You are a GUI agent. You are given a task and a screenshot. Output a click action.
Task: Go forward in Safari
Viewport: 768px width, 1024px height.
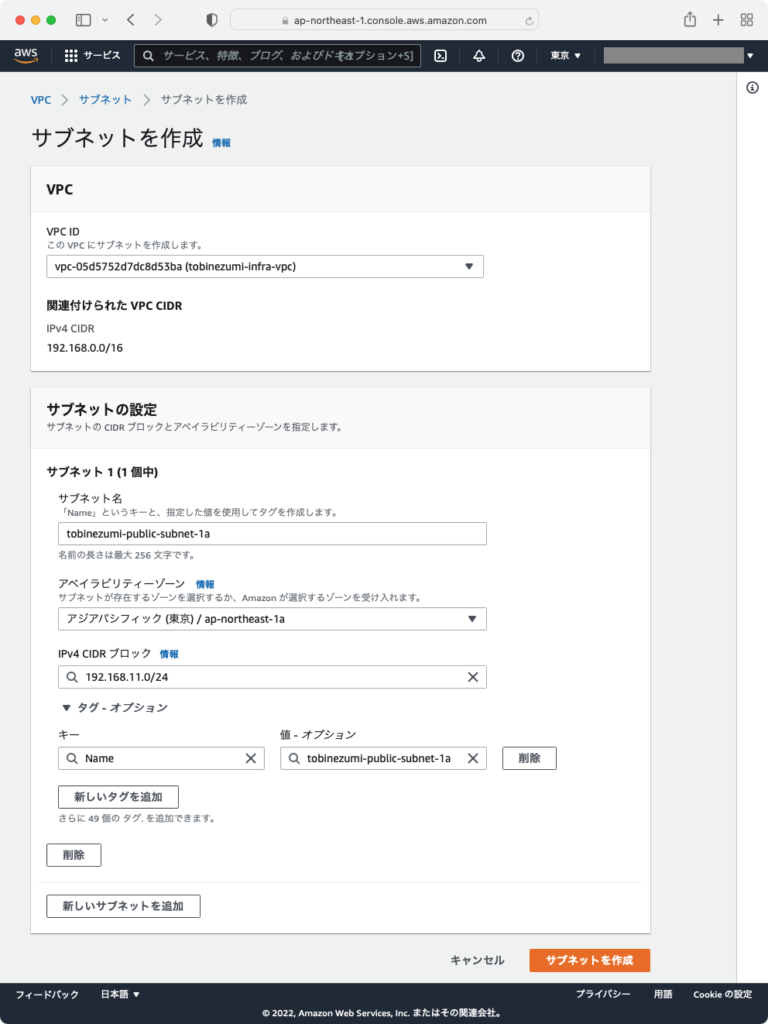coord(157,20)
